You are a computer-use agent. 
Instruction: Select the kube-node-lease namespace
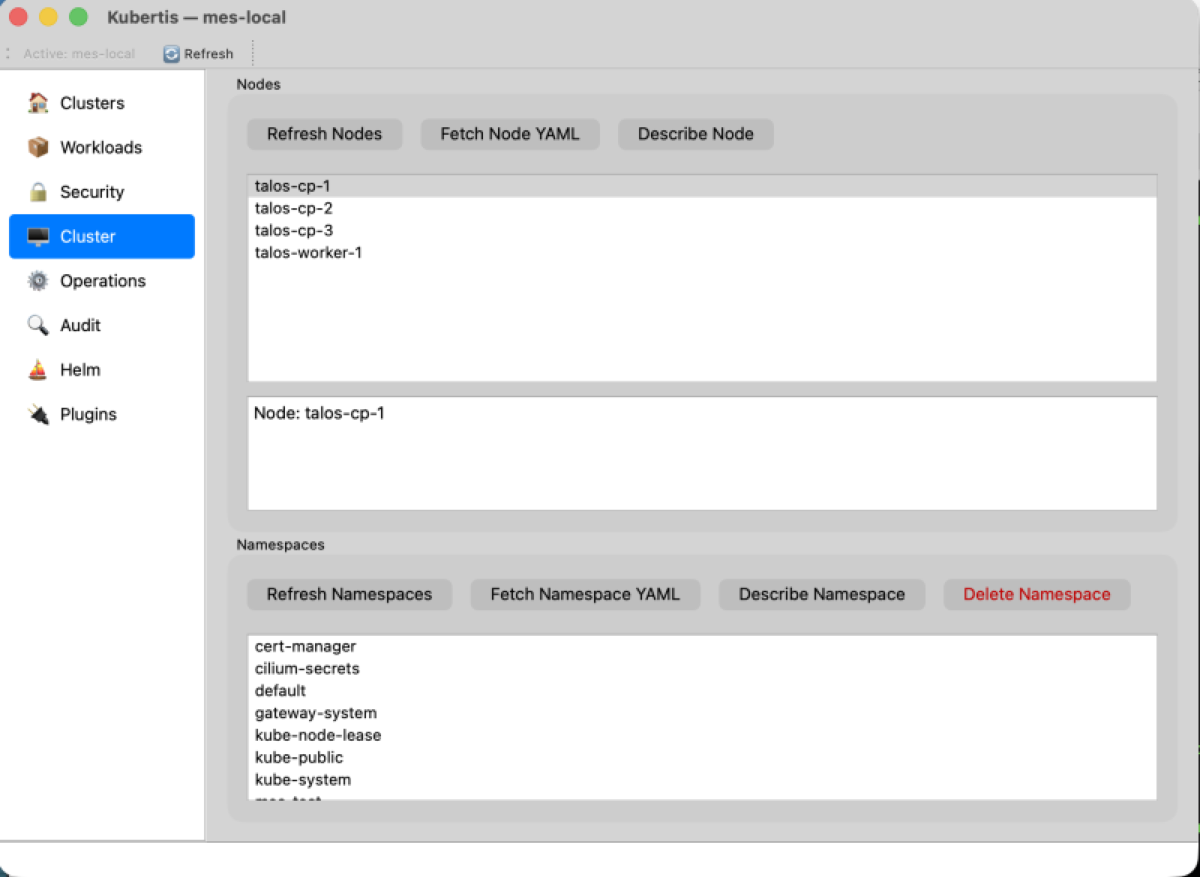(x=702, y=735)
